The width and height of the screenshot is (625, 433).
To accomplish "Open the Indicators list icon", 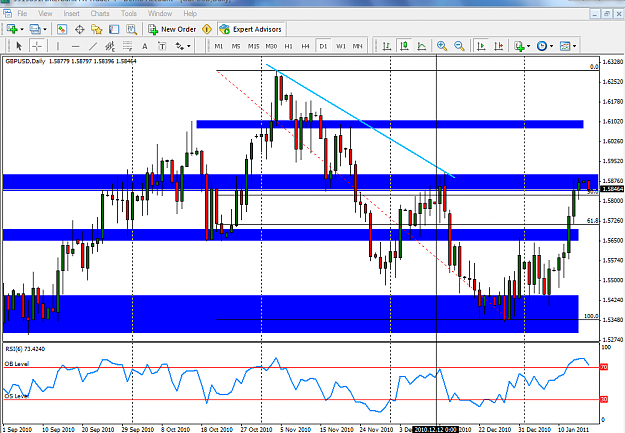I will (519, 46).
